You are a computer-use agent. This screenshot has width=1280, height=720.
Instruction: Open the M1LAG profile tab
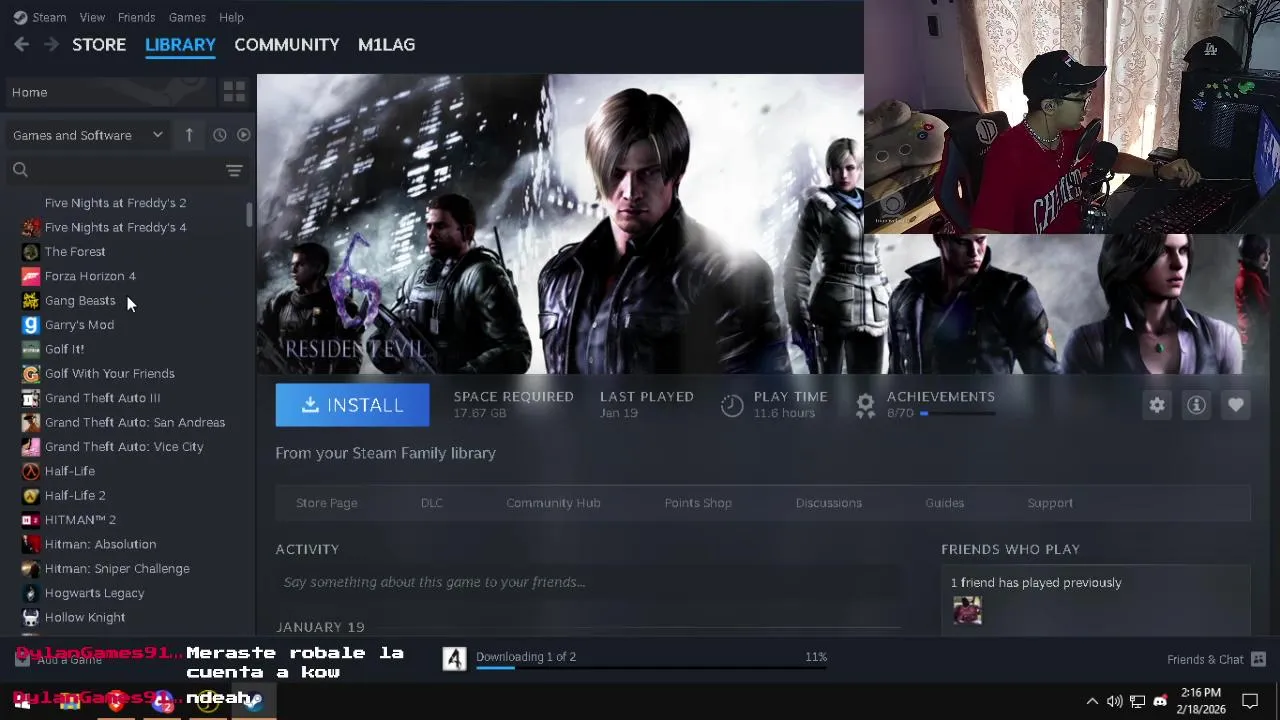tap(386, 45)
